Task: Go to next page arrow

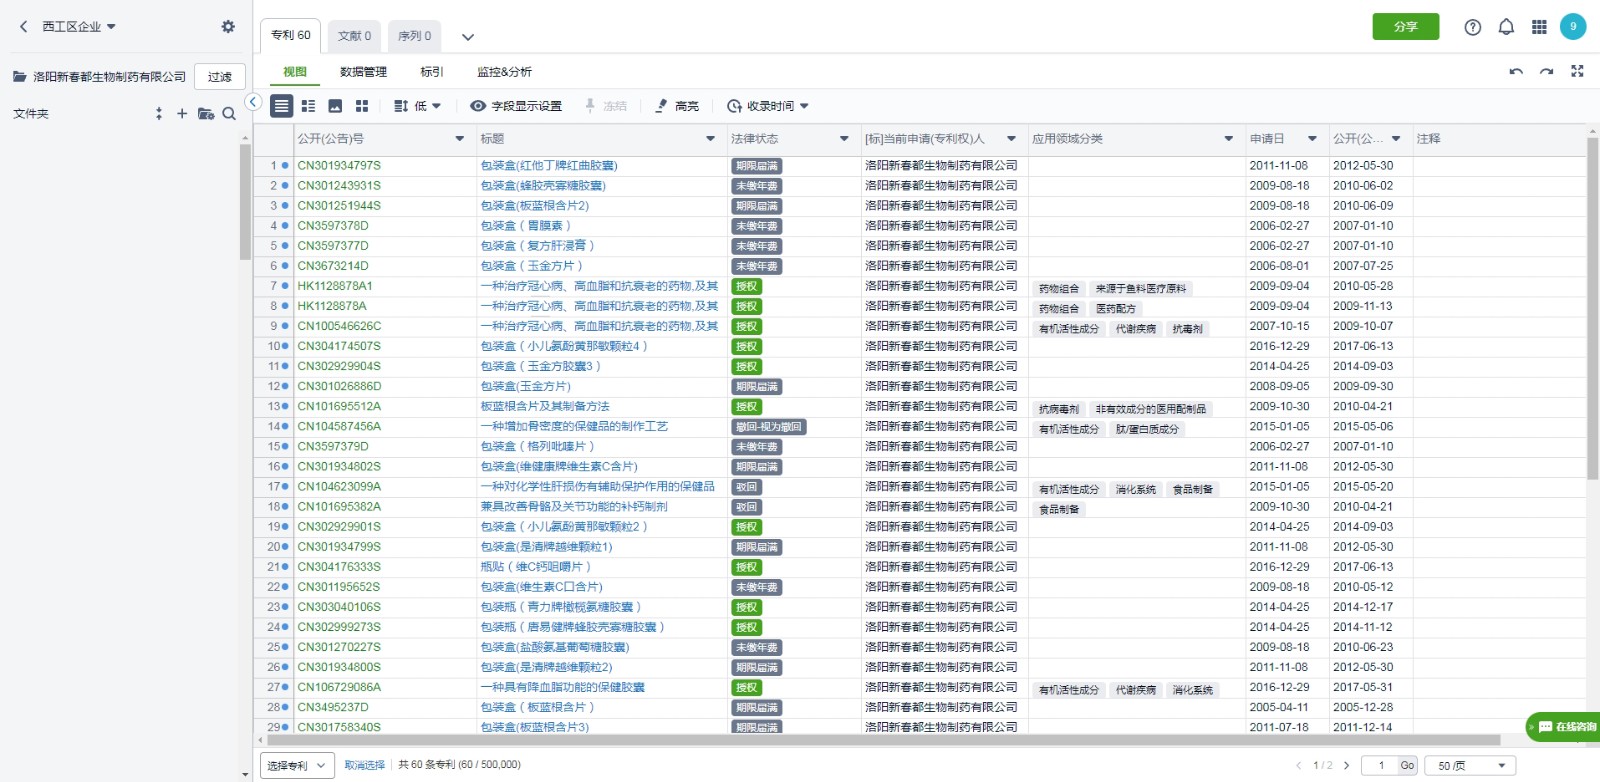Action: point(1346,765)
